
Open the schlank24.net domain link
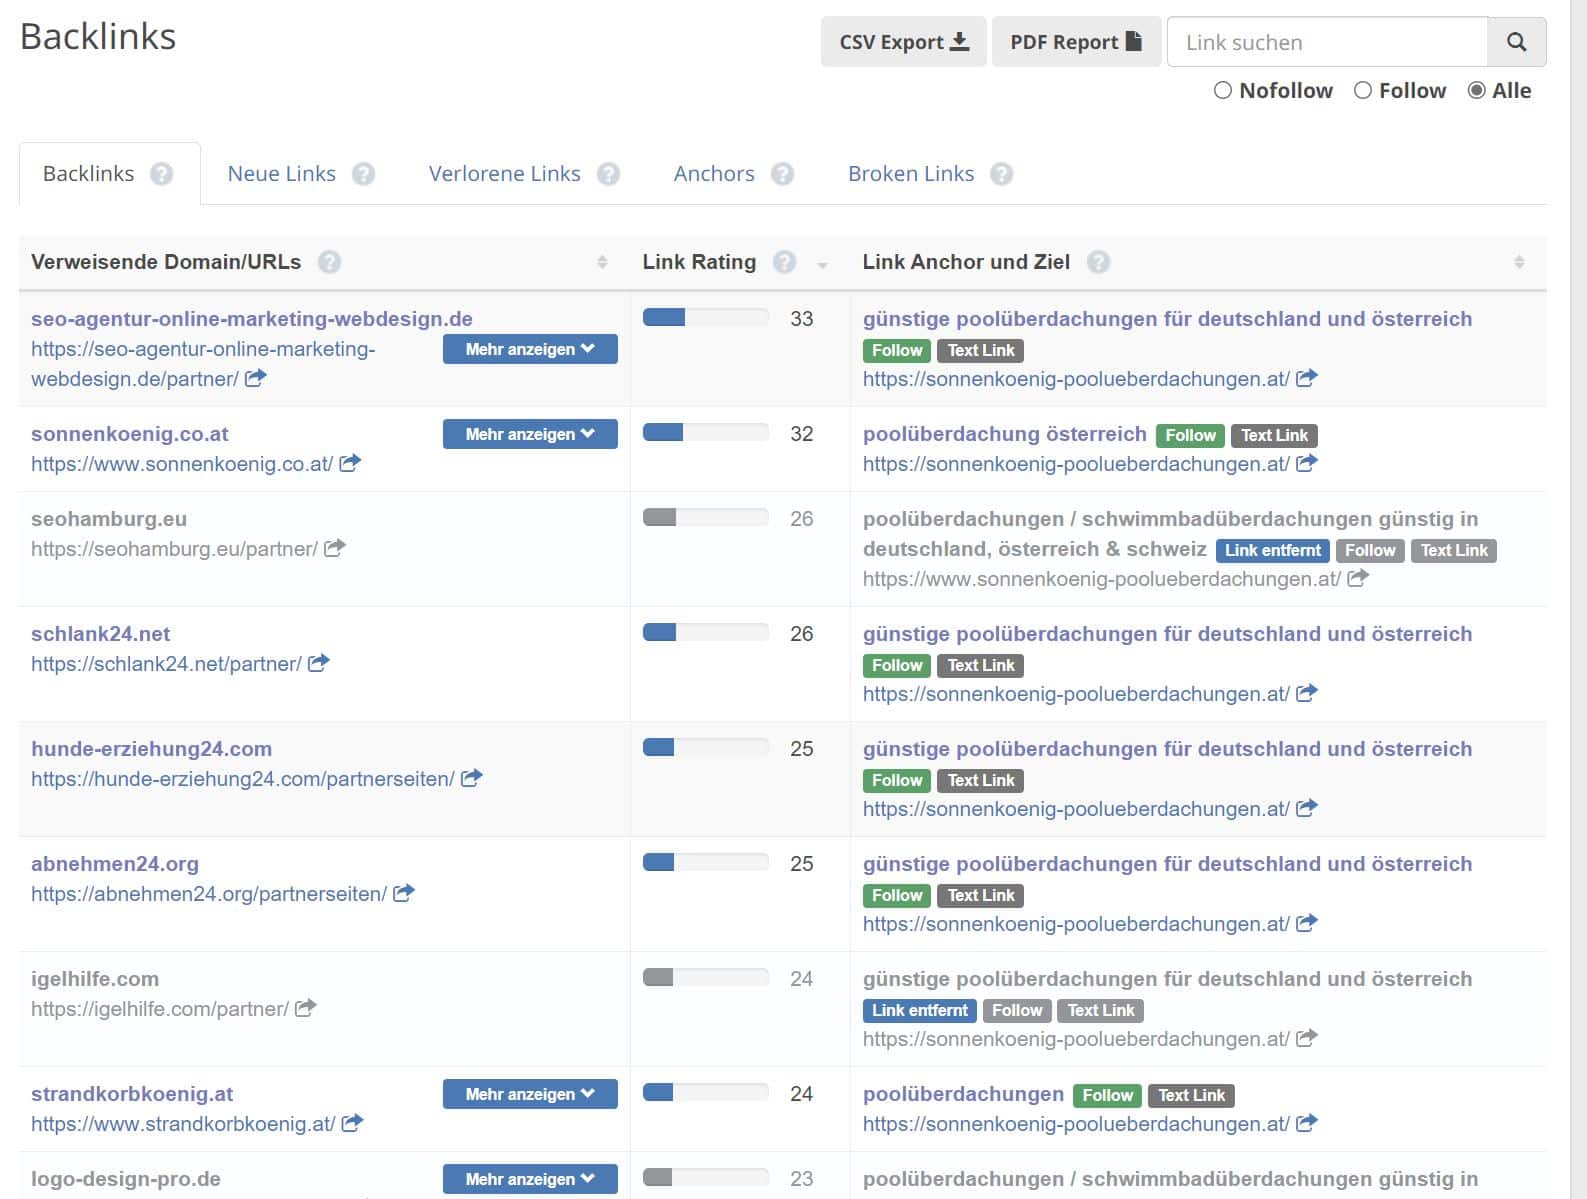(100, 634)
